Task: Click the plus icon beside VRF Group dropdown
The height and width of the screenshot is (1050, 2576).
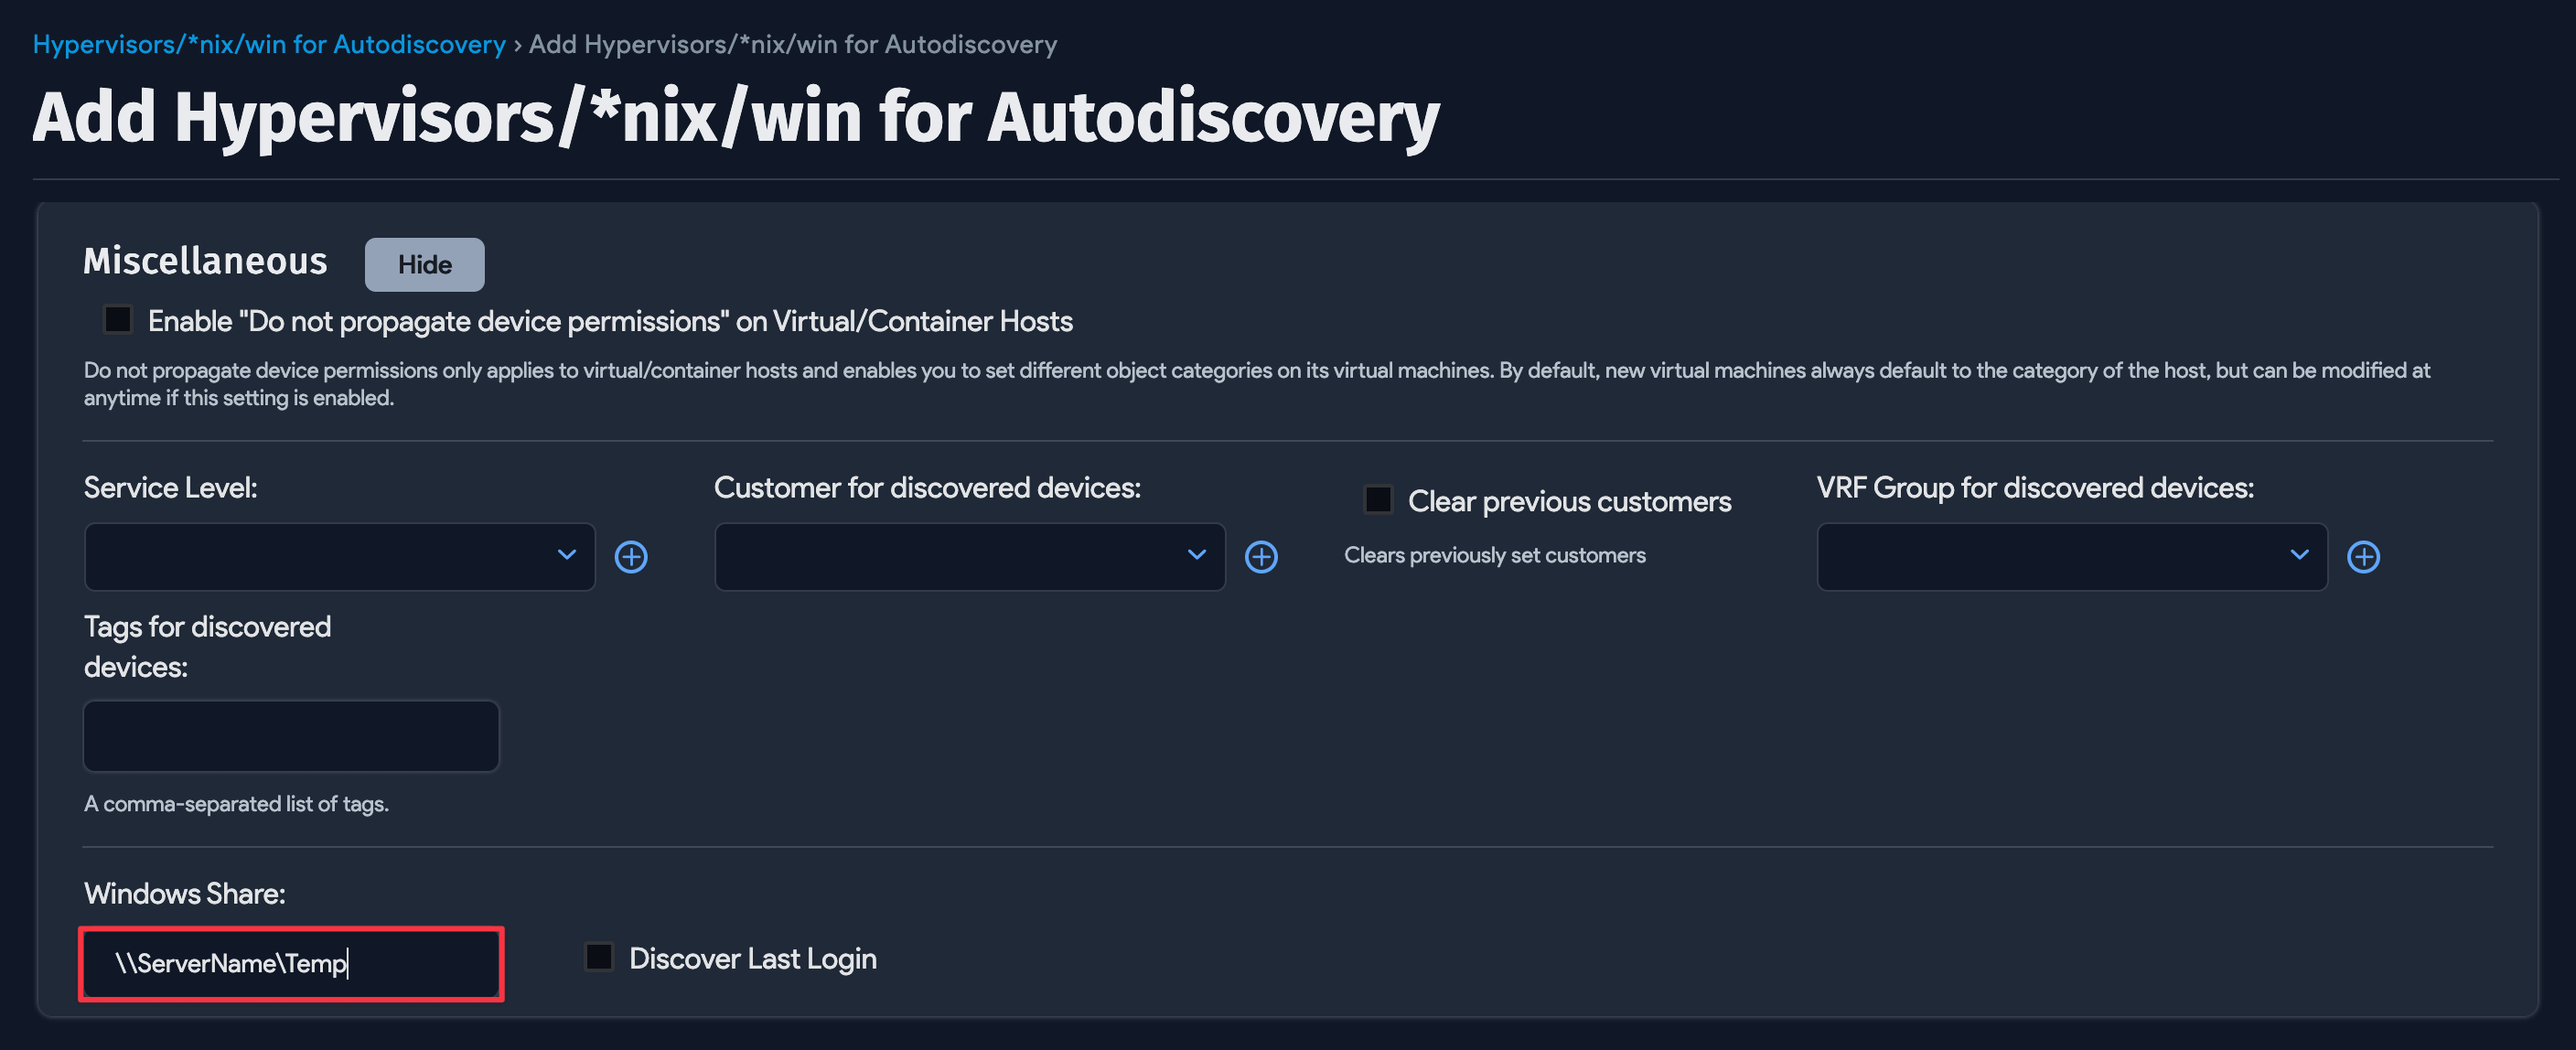Action: click(2363, 557)
